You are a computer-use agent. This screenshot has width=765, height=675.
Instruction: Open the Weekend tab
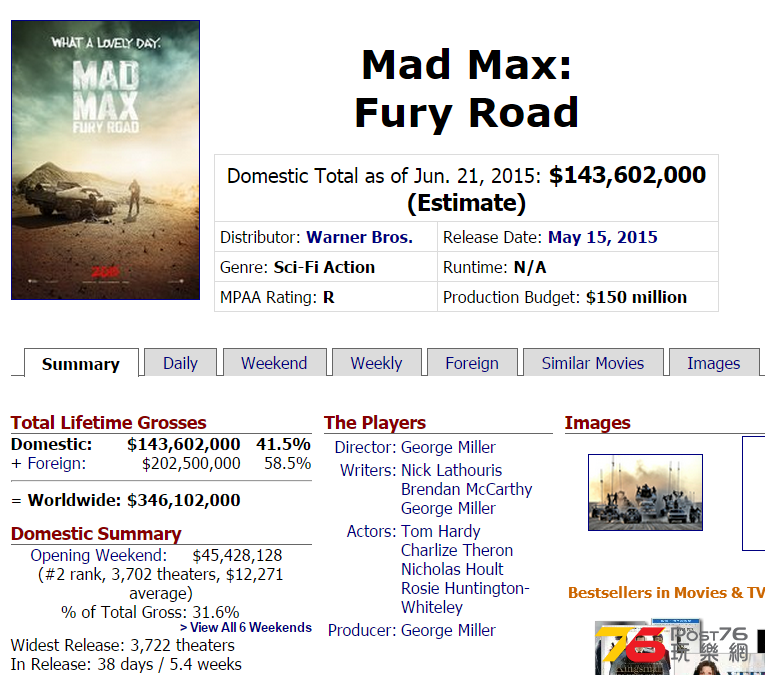(274, 363)
